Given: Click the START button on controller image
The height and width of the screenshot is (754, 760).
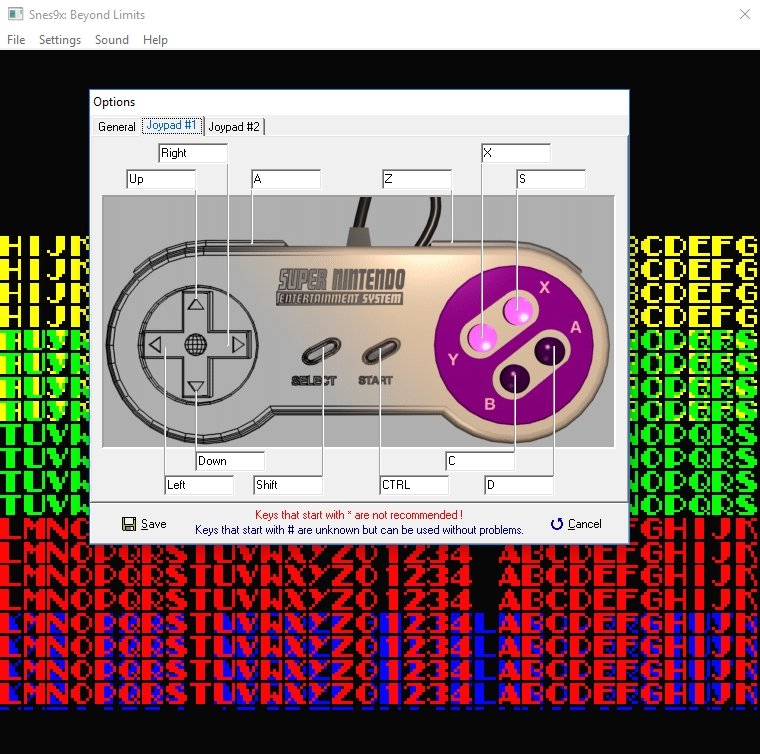Looking at the screenshot, I should [381, 351].
